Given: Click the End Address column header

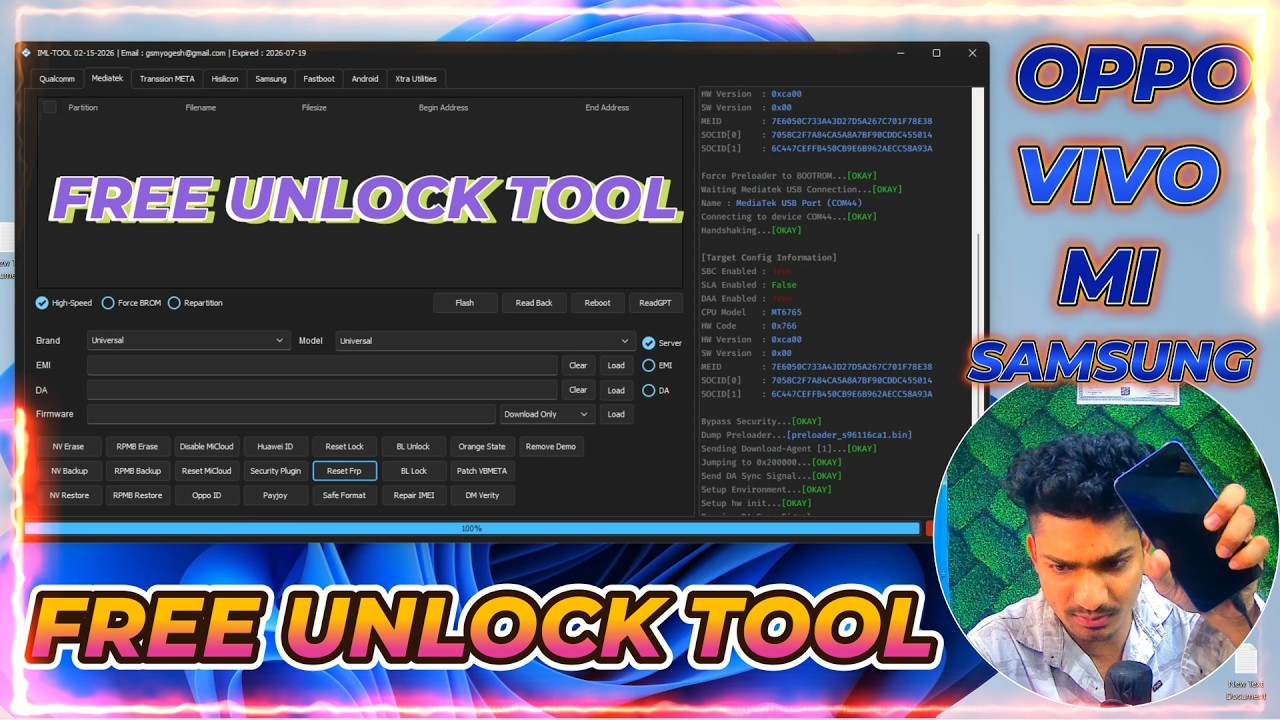Looking at the screenshot, I should point(607,107).
